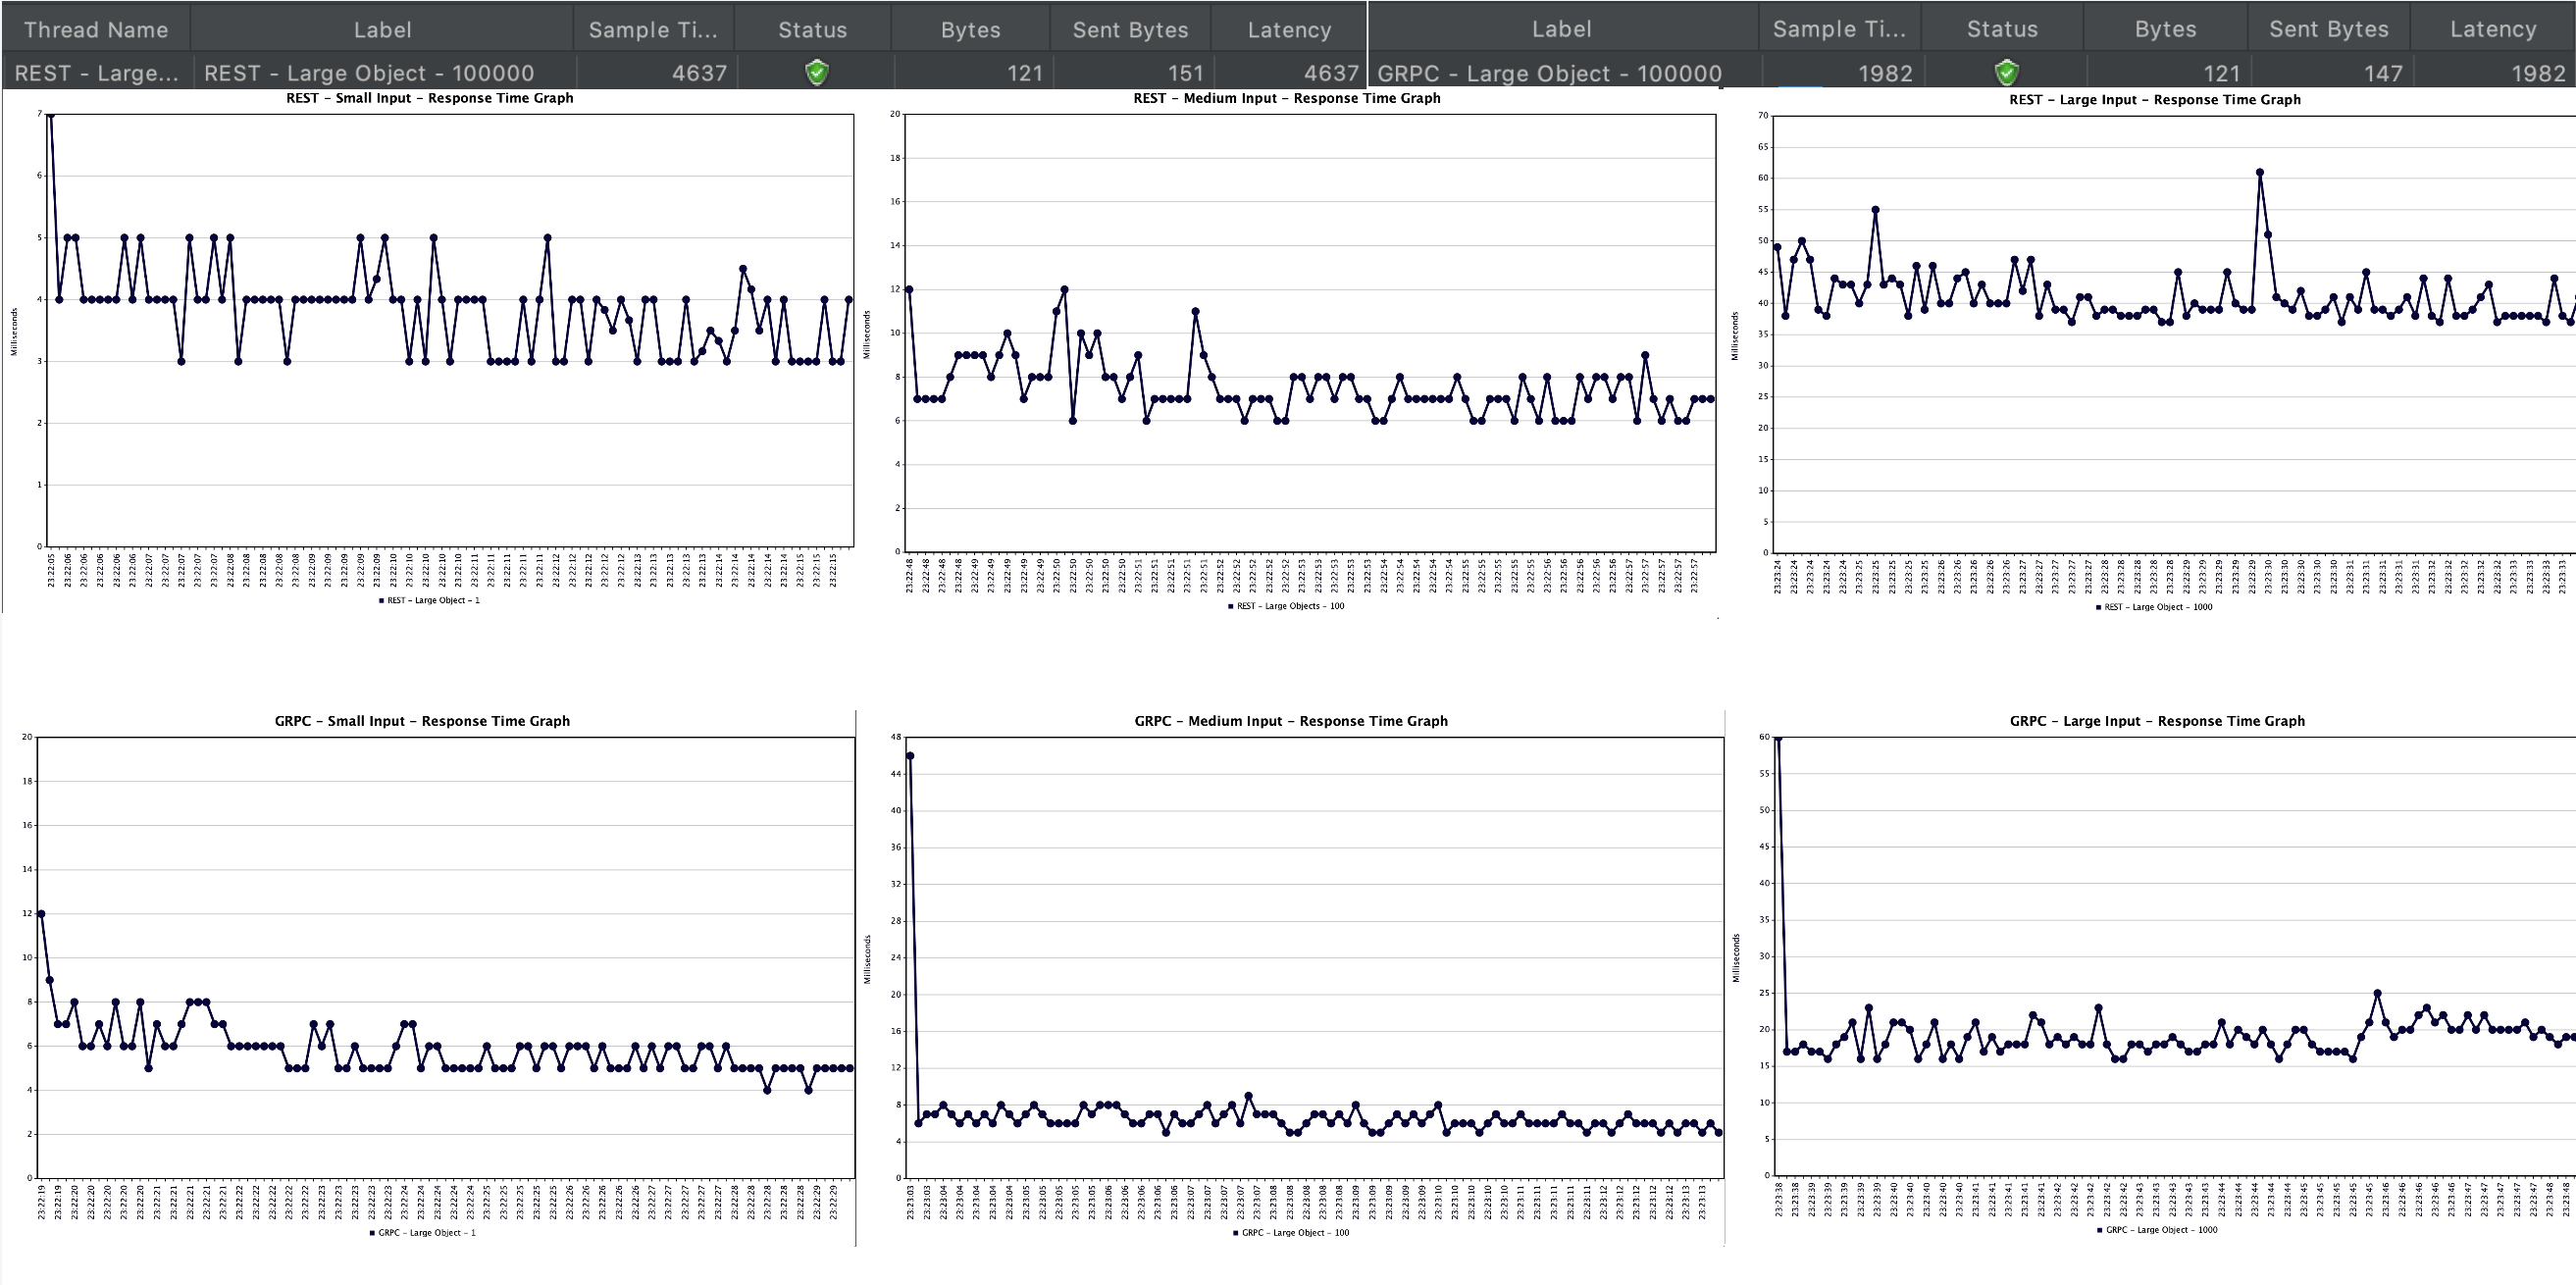Screen dimensions: 2576x1285
Task: Sort by Thread Name column header
Action: 96,29
